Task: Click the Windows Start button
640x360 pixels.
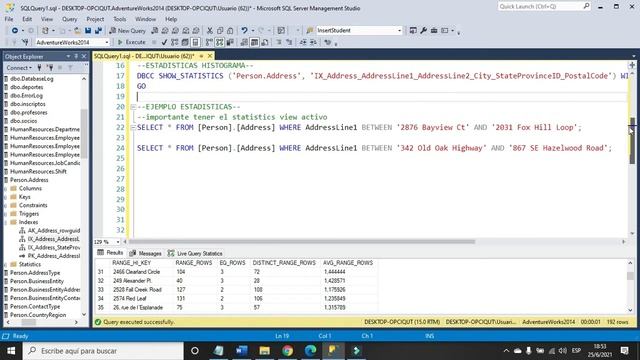Action: [11, 351]
